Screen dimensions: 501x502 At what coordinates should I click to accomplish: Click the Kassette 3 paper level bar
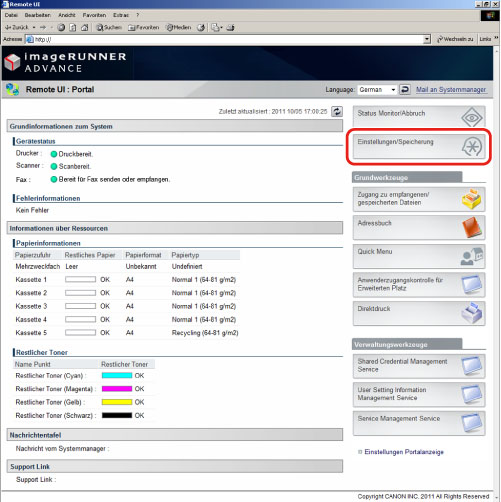tap(80, 306)
